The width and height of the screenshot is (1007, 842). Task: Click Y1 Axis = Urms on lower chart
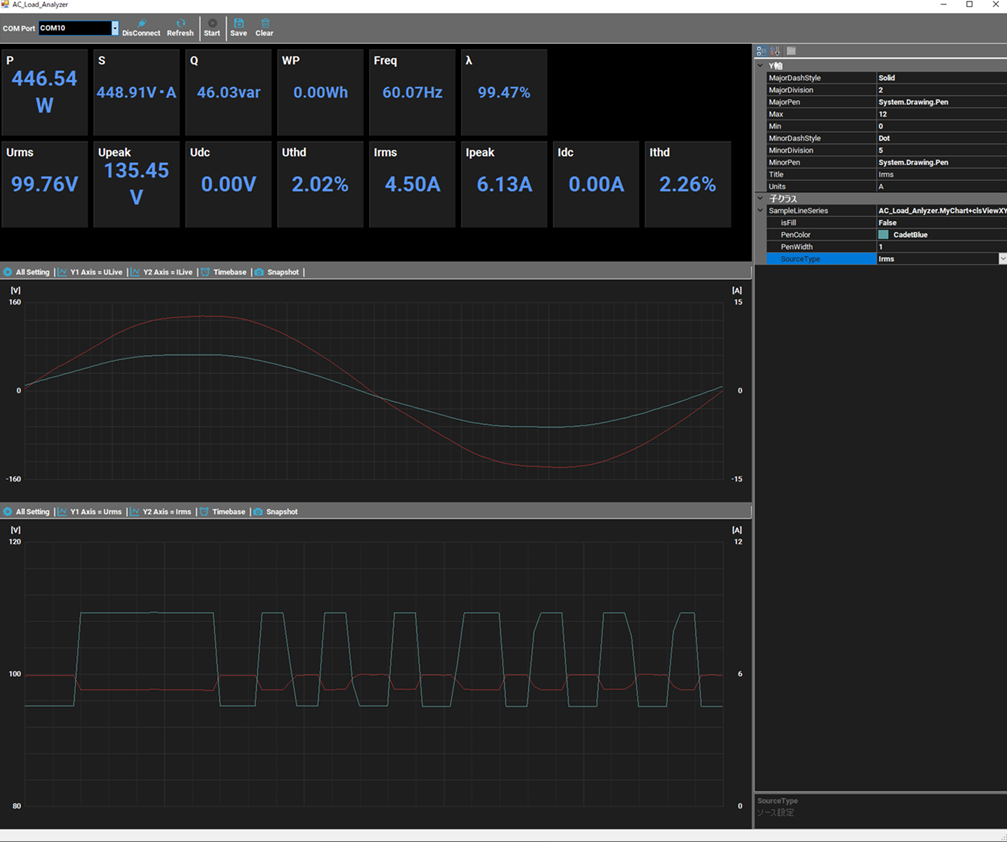[x=89, y=512]
